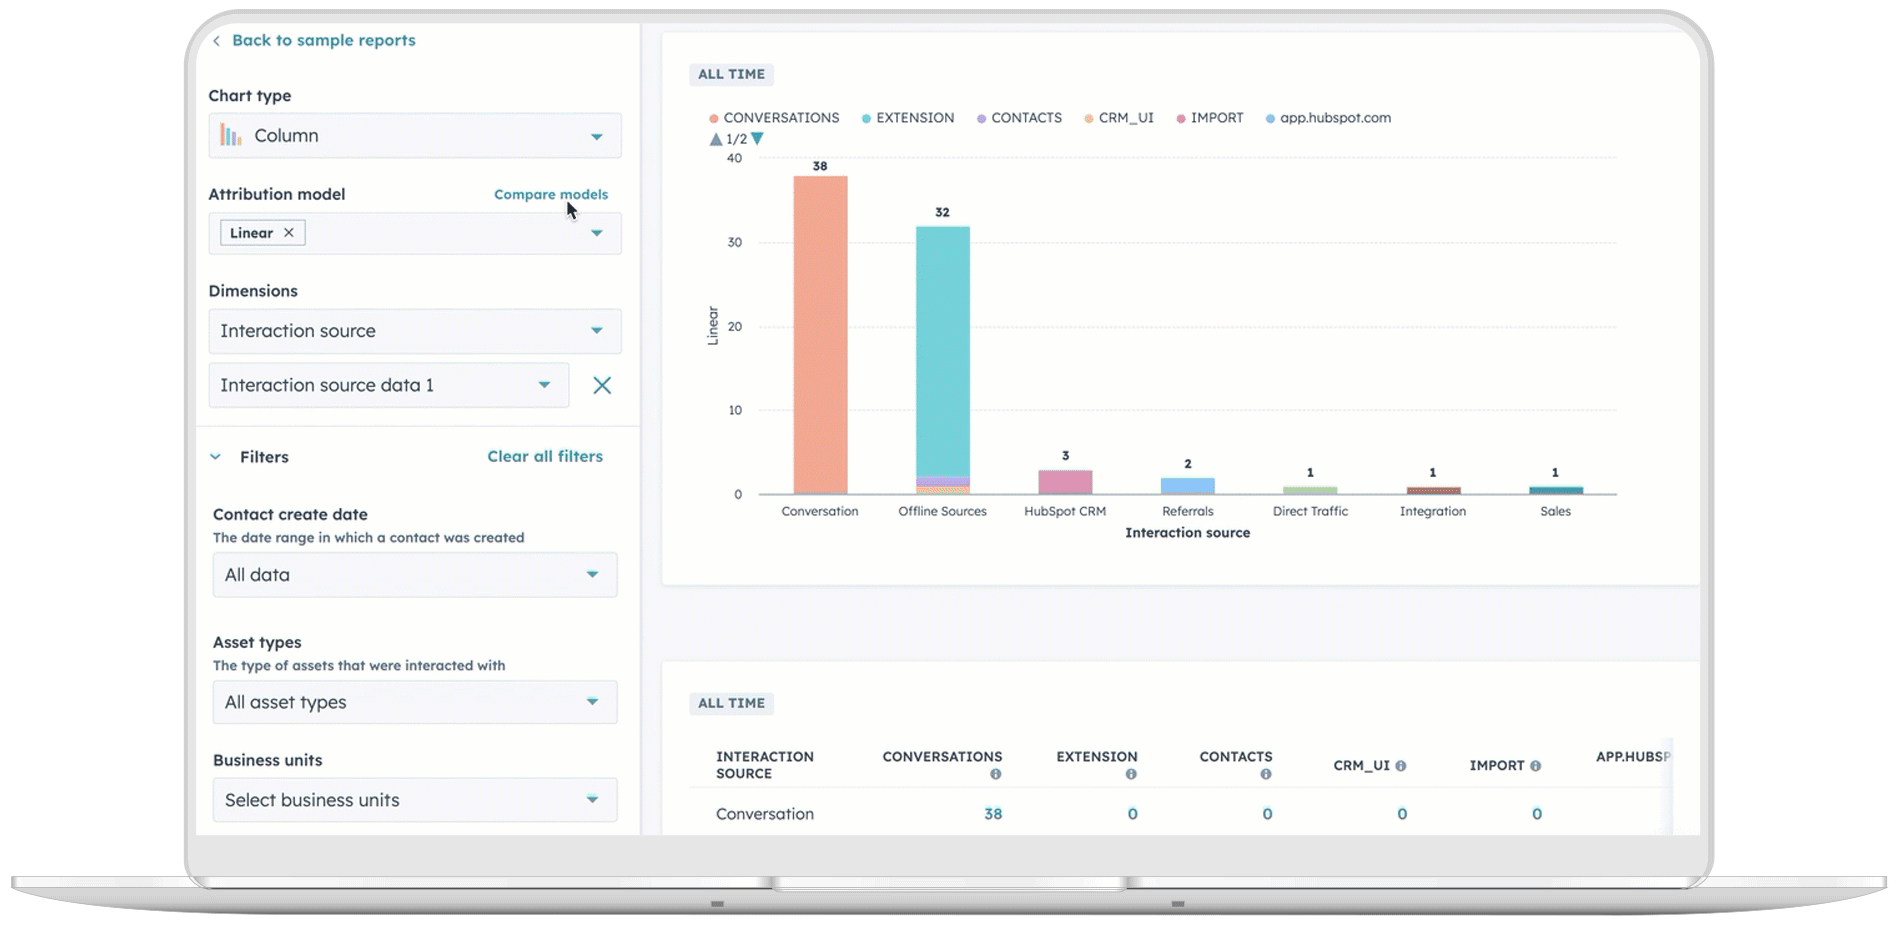Open the Chart type Column dropdown
Viewport: 1903px width, 930px height.
tap(414, 136)
